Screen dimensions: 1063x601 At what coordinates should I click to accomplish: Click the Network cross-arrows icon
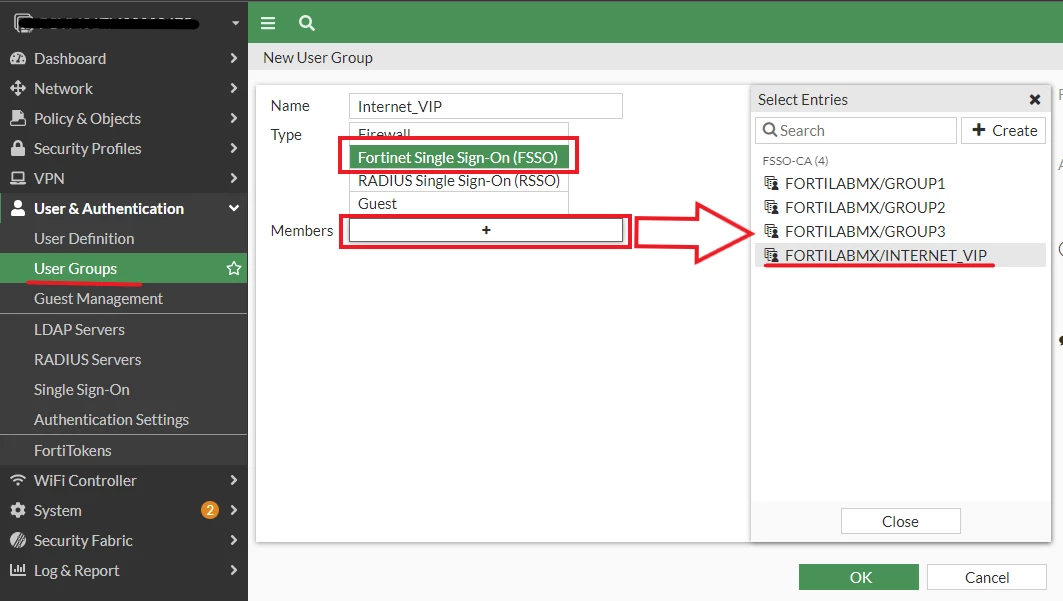[18, 89]
